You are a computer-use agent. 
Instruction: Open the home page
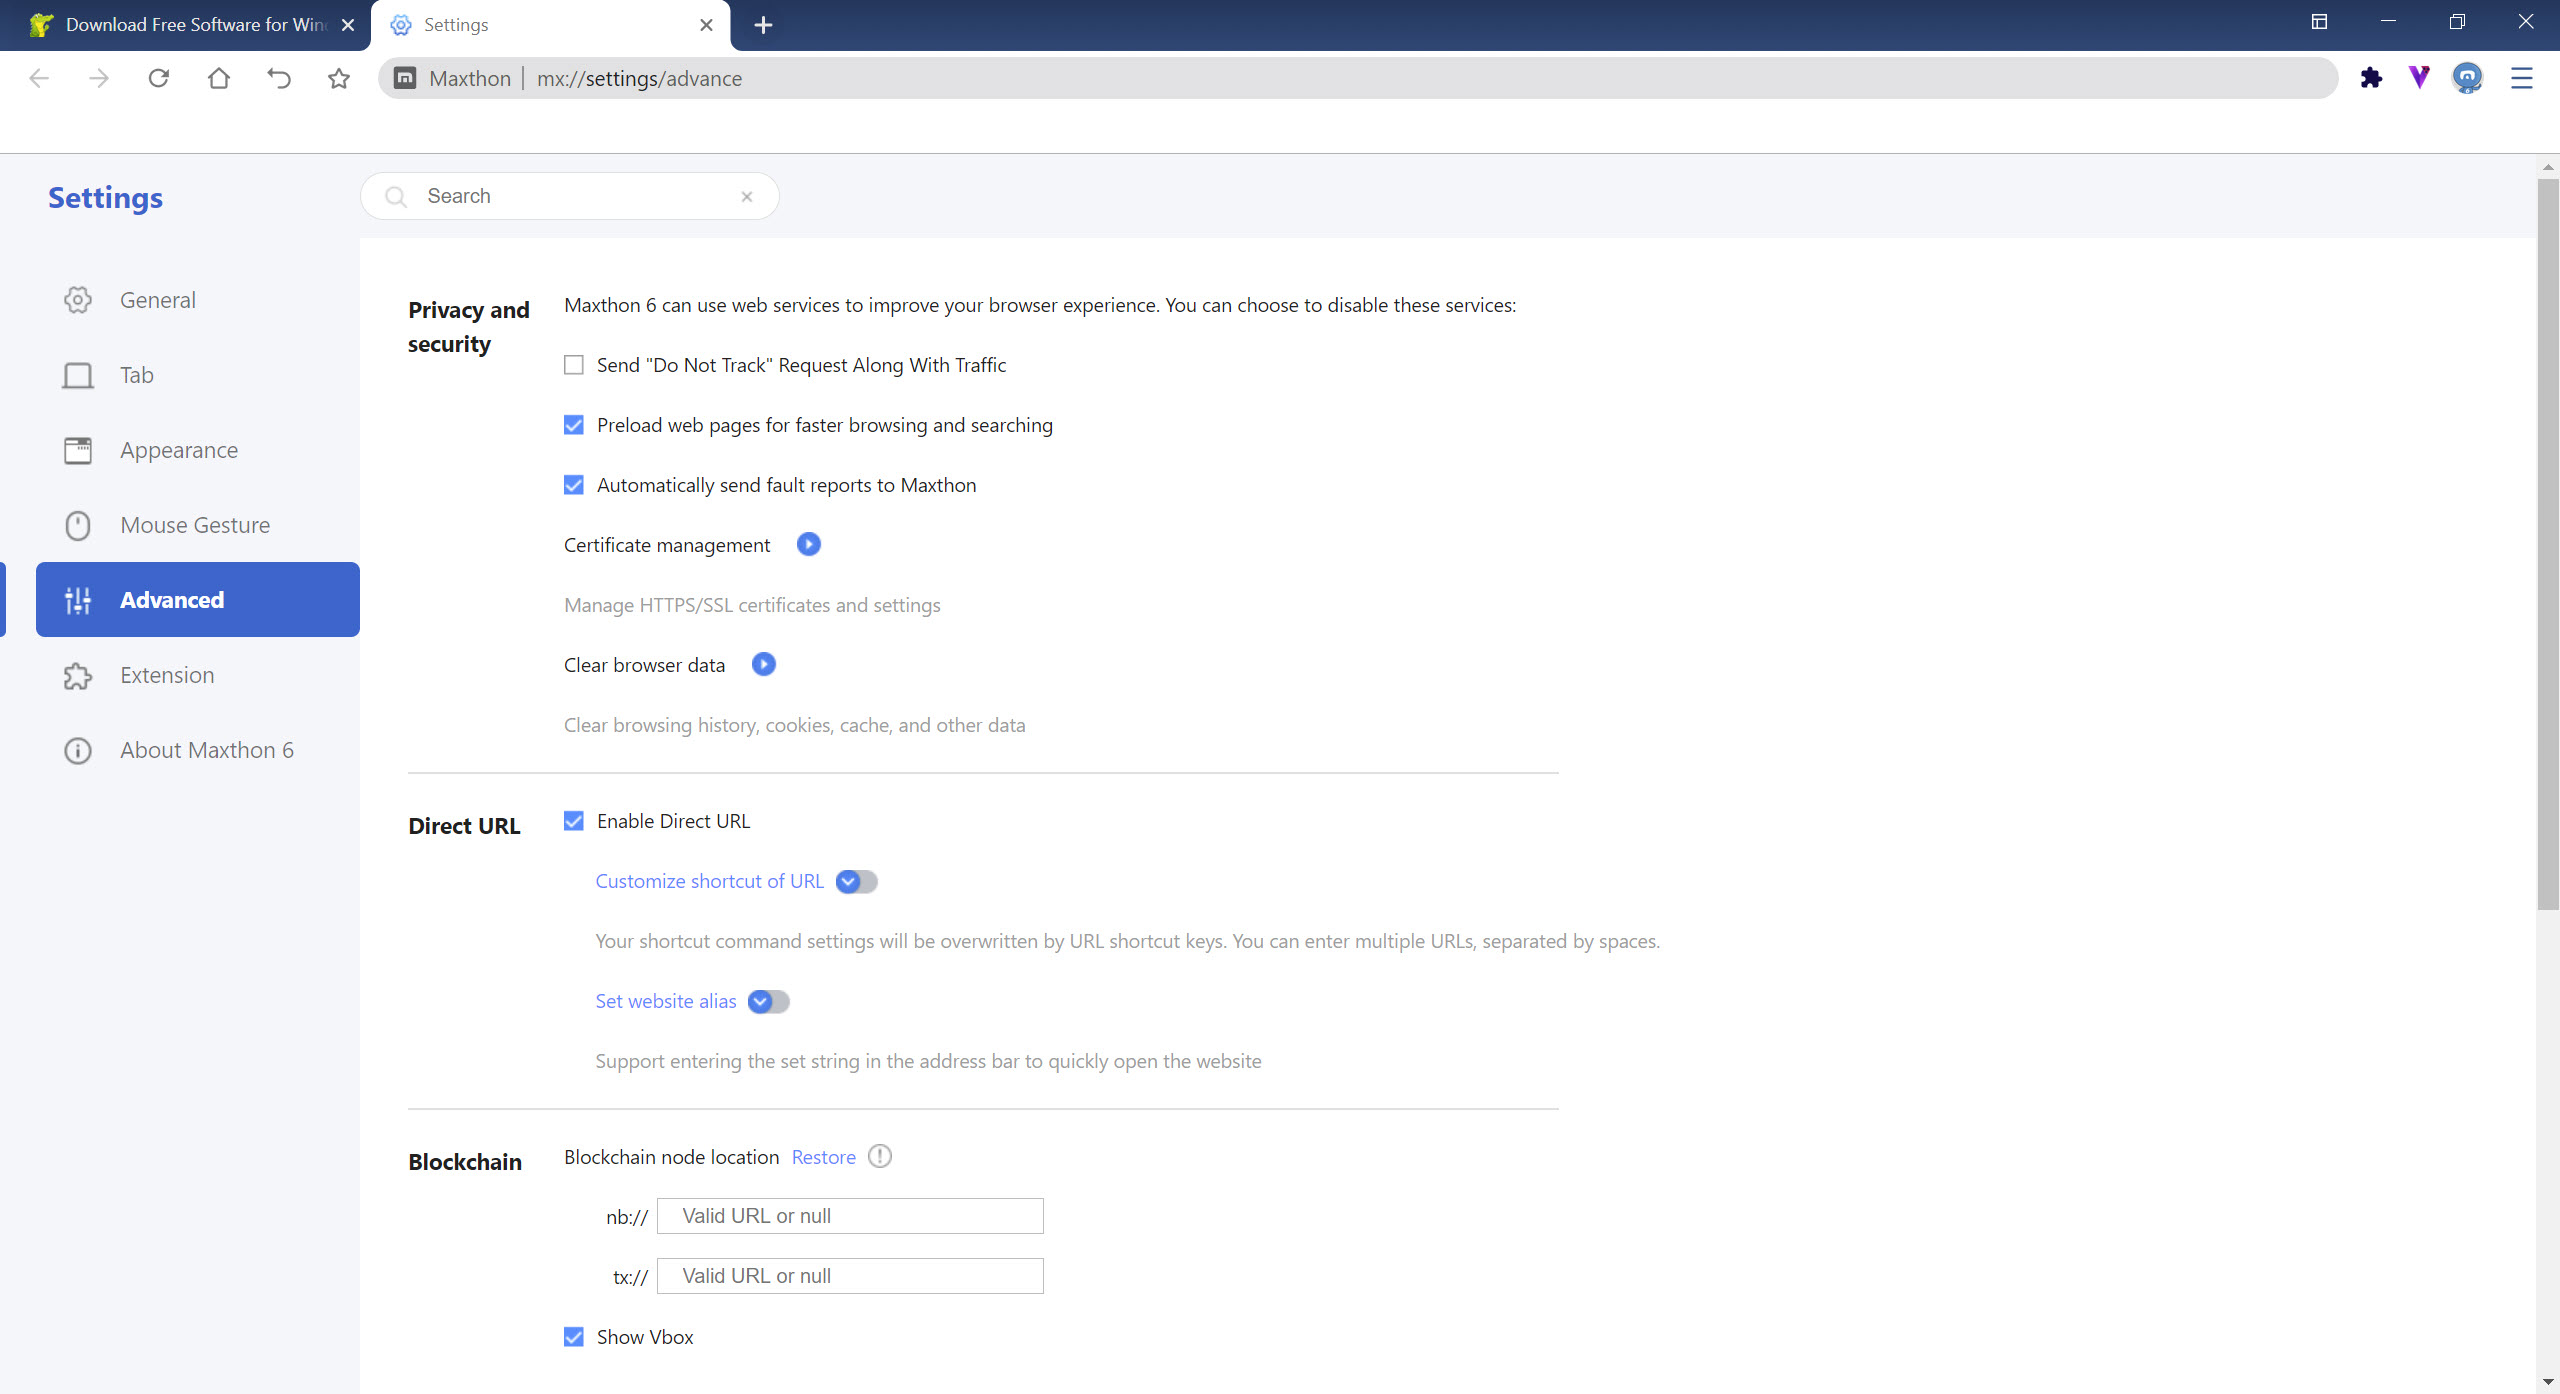tap(219, 78)
